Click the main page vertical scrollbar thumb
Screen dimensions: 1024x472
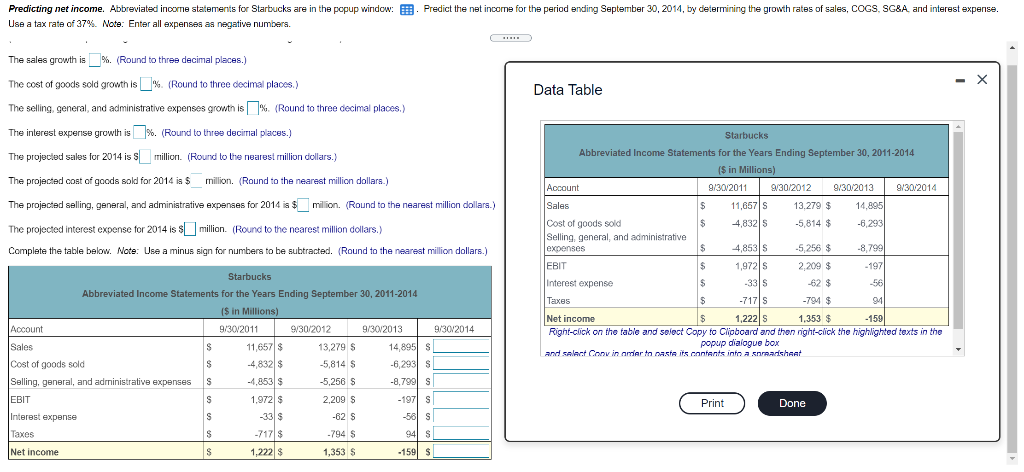point(1012,258)
